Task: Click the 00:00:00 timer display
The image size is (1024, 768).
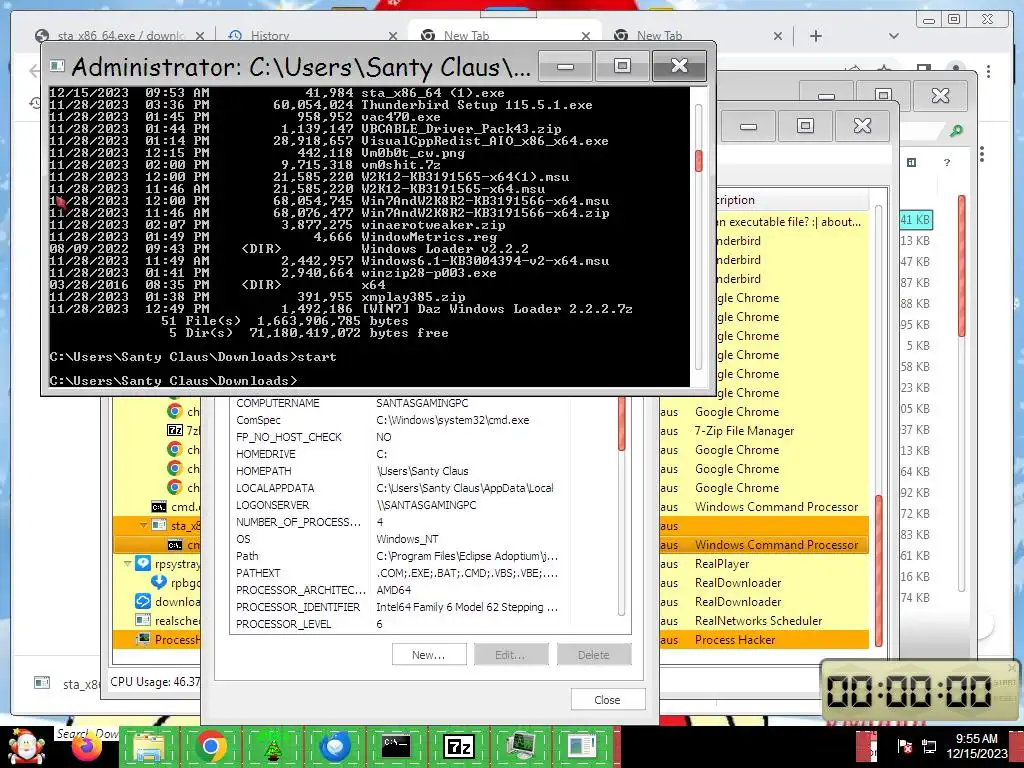Action: click(x=910, y=691)
